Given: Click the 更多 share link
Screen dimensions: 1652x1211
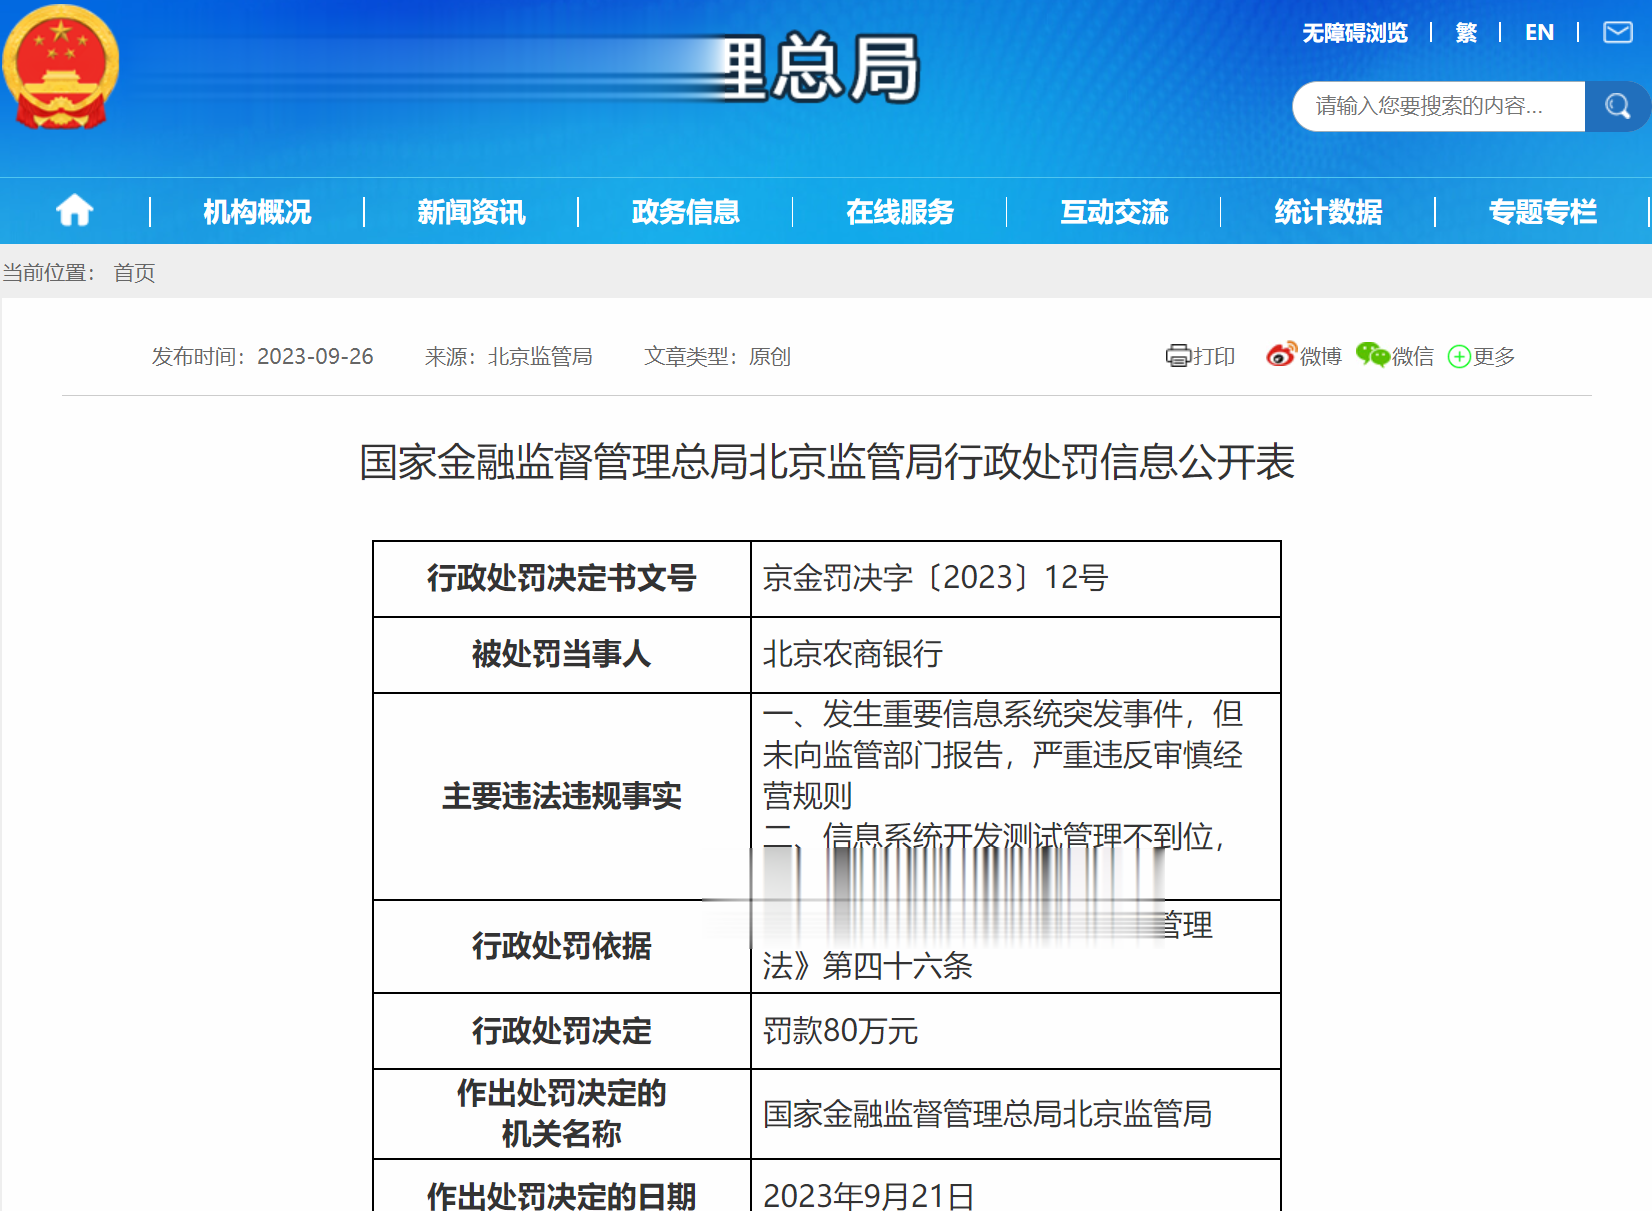Looking at the screenshot, I should [x=1494, y=356].
